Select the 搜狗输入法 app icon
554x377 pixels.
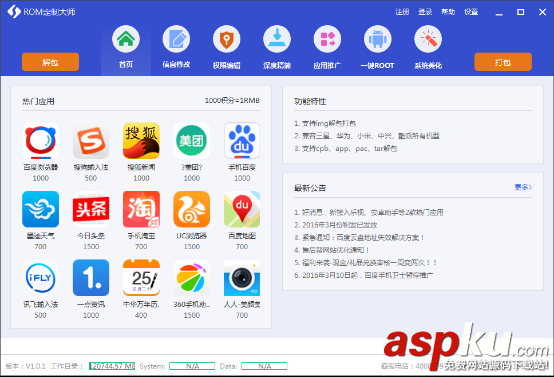[91, 141]
